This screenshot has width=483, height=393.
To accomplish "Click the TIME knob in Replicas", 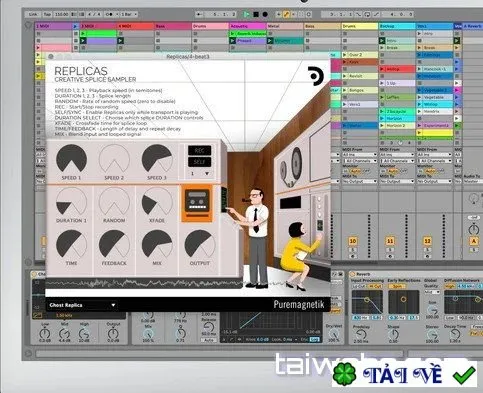I will (x=71, y=244).
